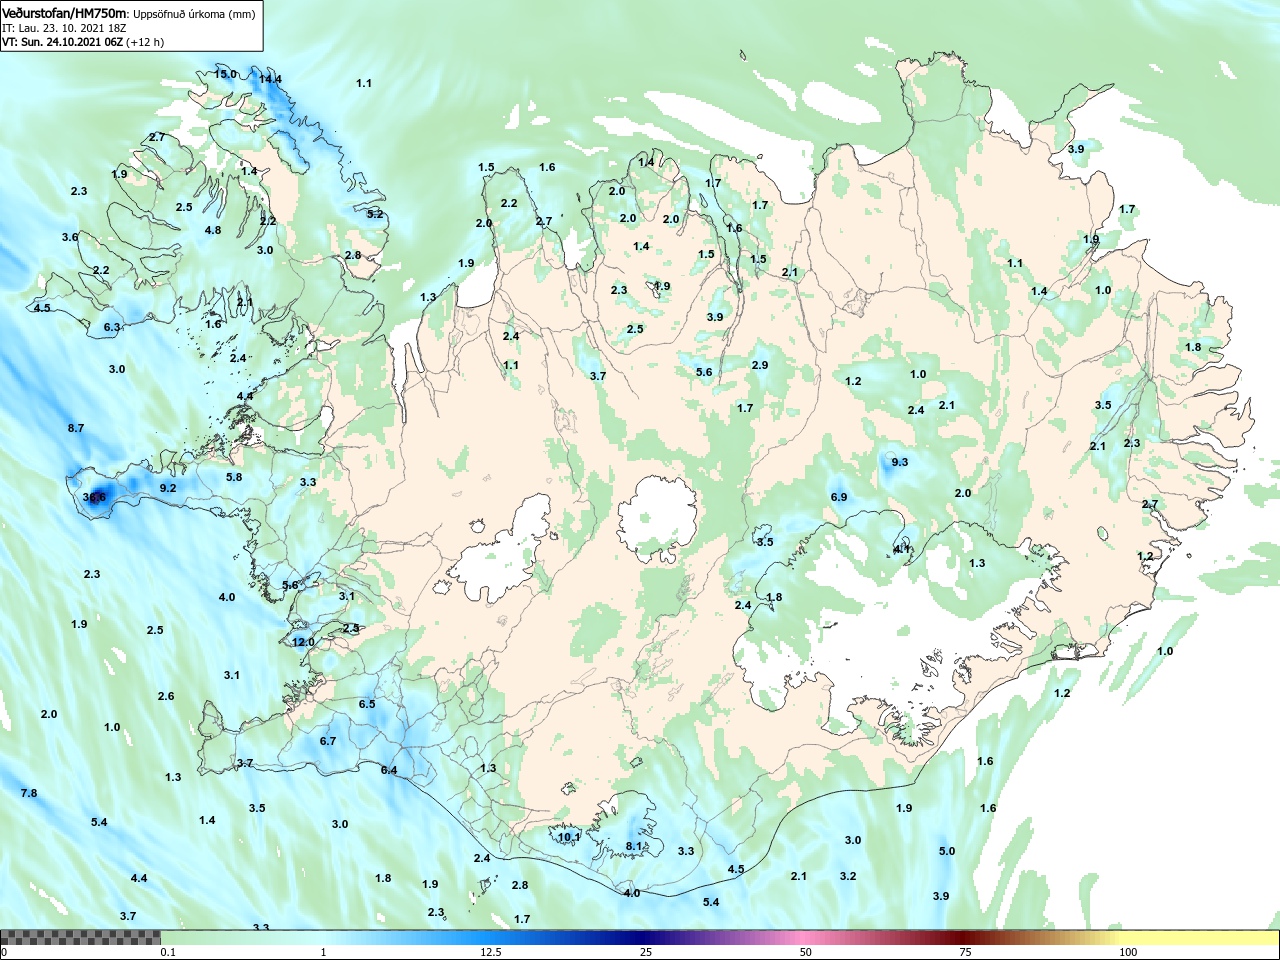This screenshot has height=960, width=1280.
Task: Click the checkered zero-precipitation legend segment
Action: coord(80,938)
